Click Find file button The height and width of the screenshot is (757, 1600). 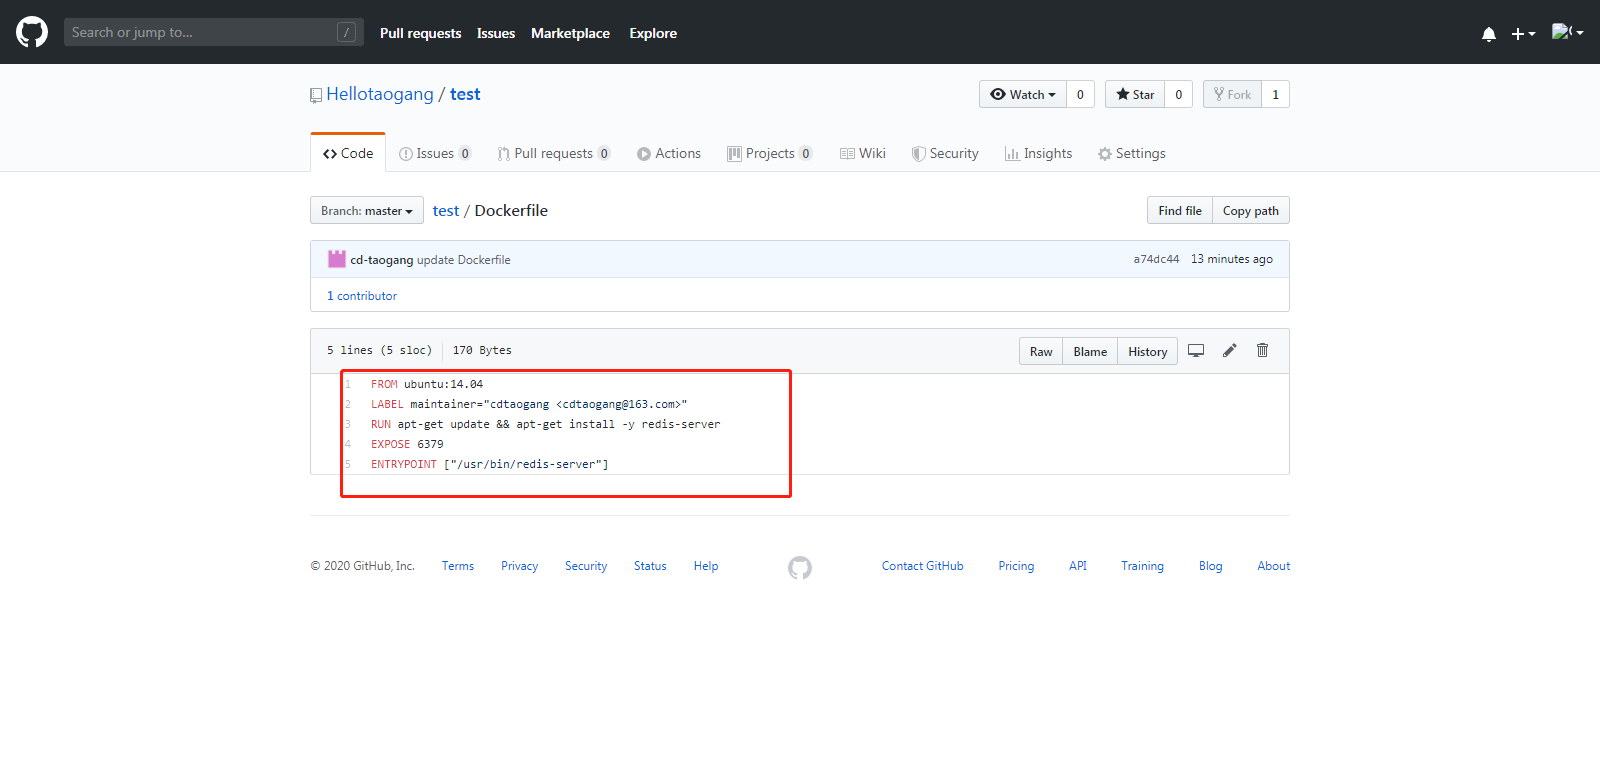tap(1180, 210)
